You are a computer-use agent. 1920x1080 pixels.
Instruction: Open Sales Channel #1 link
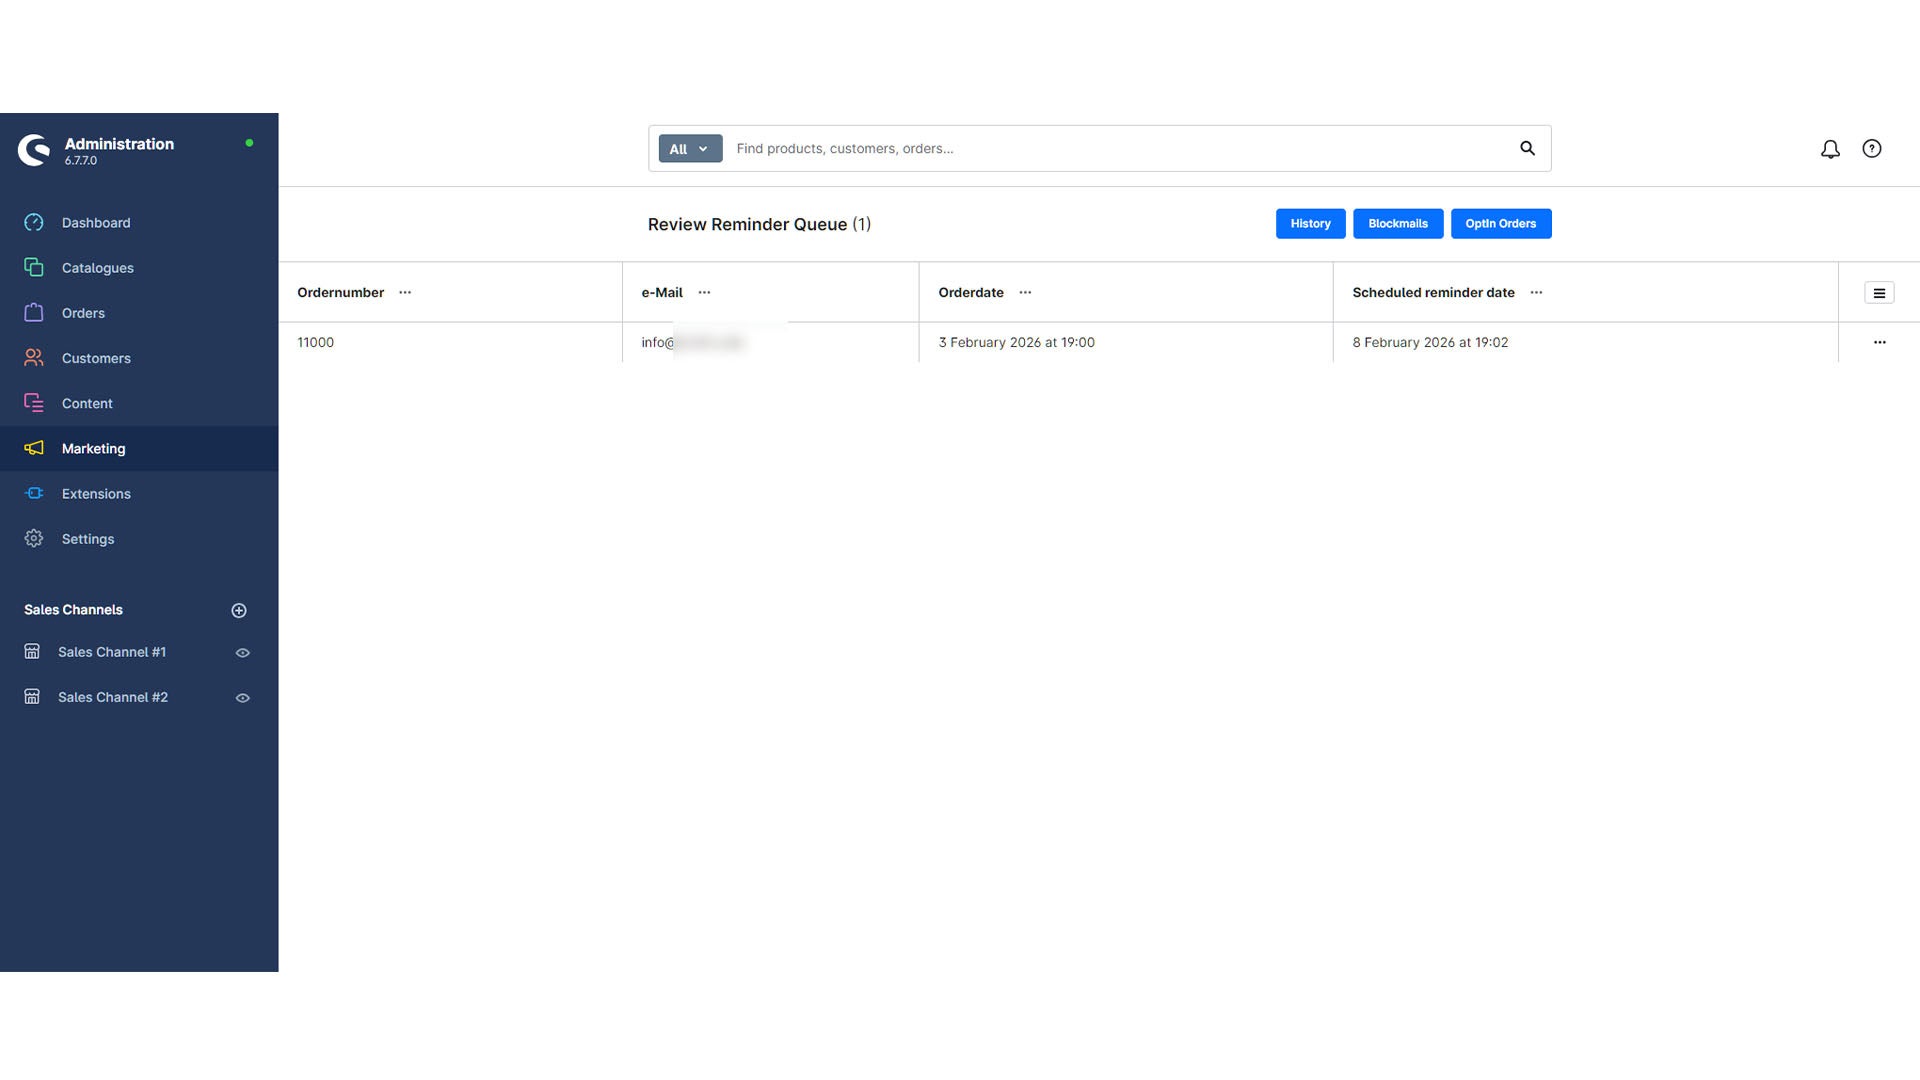pos(112,652)
